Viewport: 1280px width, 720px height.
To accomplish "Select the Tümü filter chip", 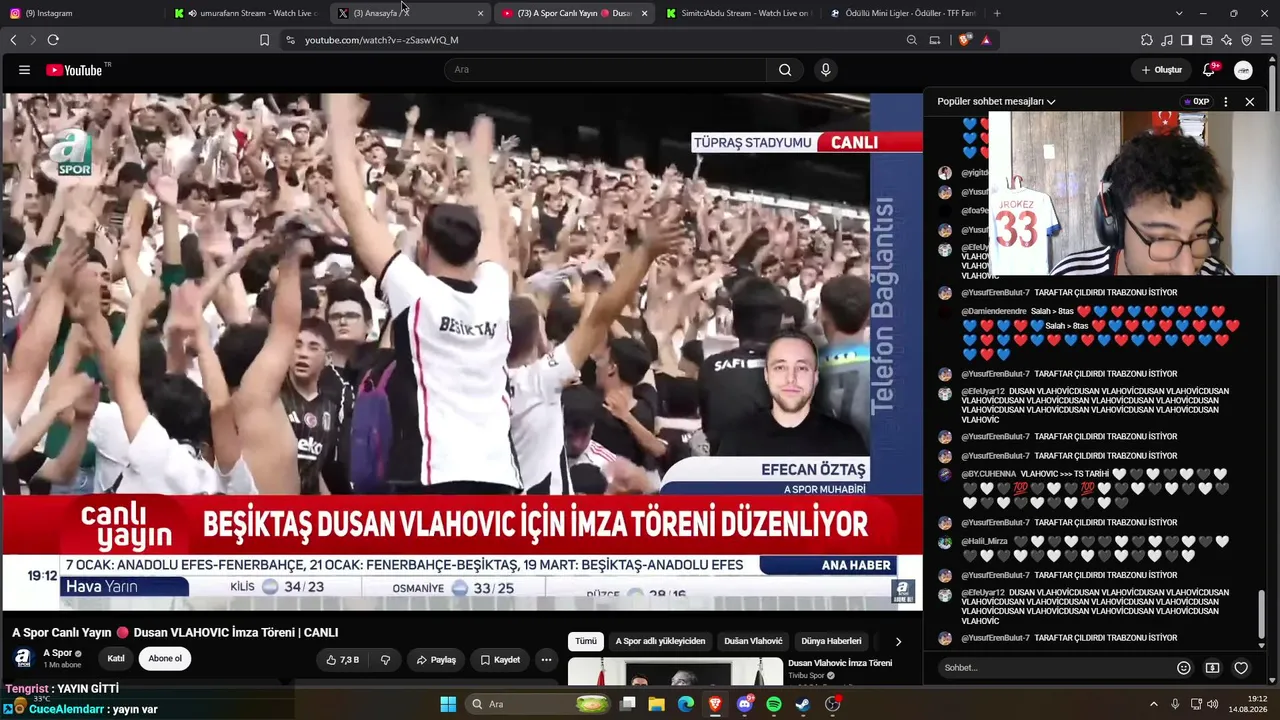I will point(586,641).
